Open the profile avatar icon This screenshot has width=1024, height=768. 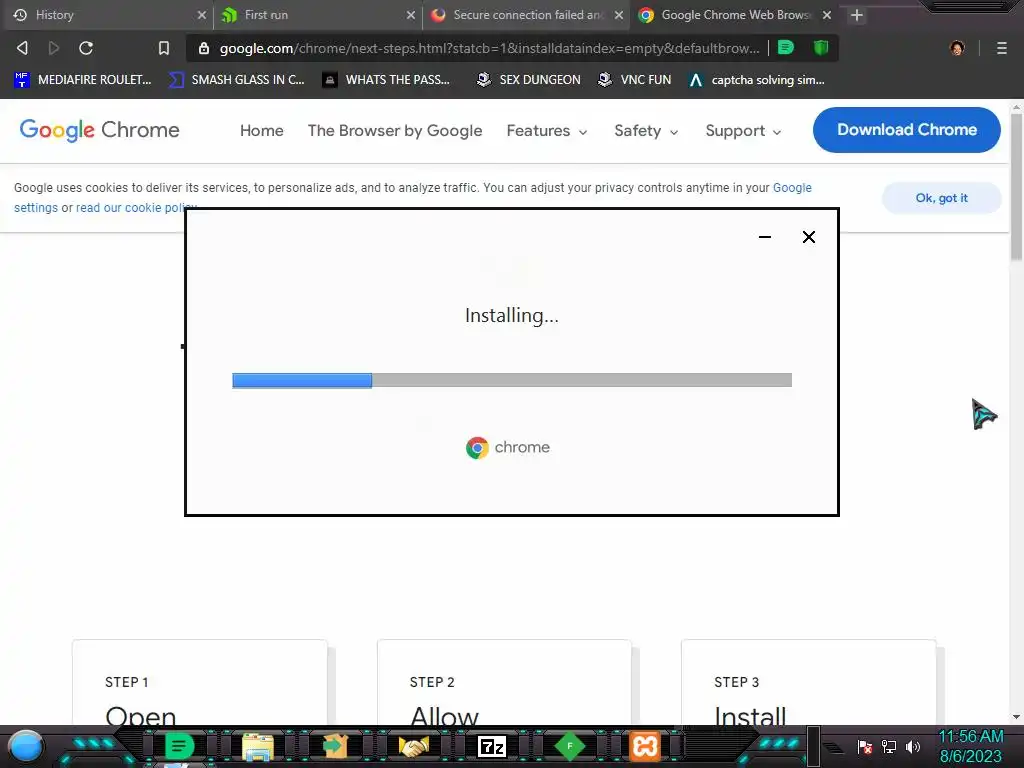click(957, 48)
